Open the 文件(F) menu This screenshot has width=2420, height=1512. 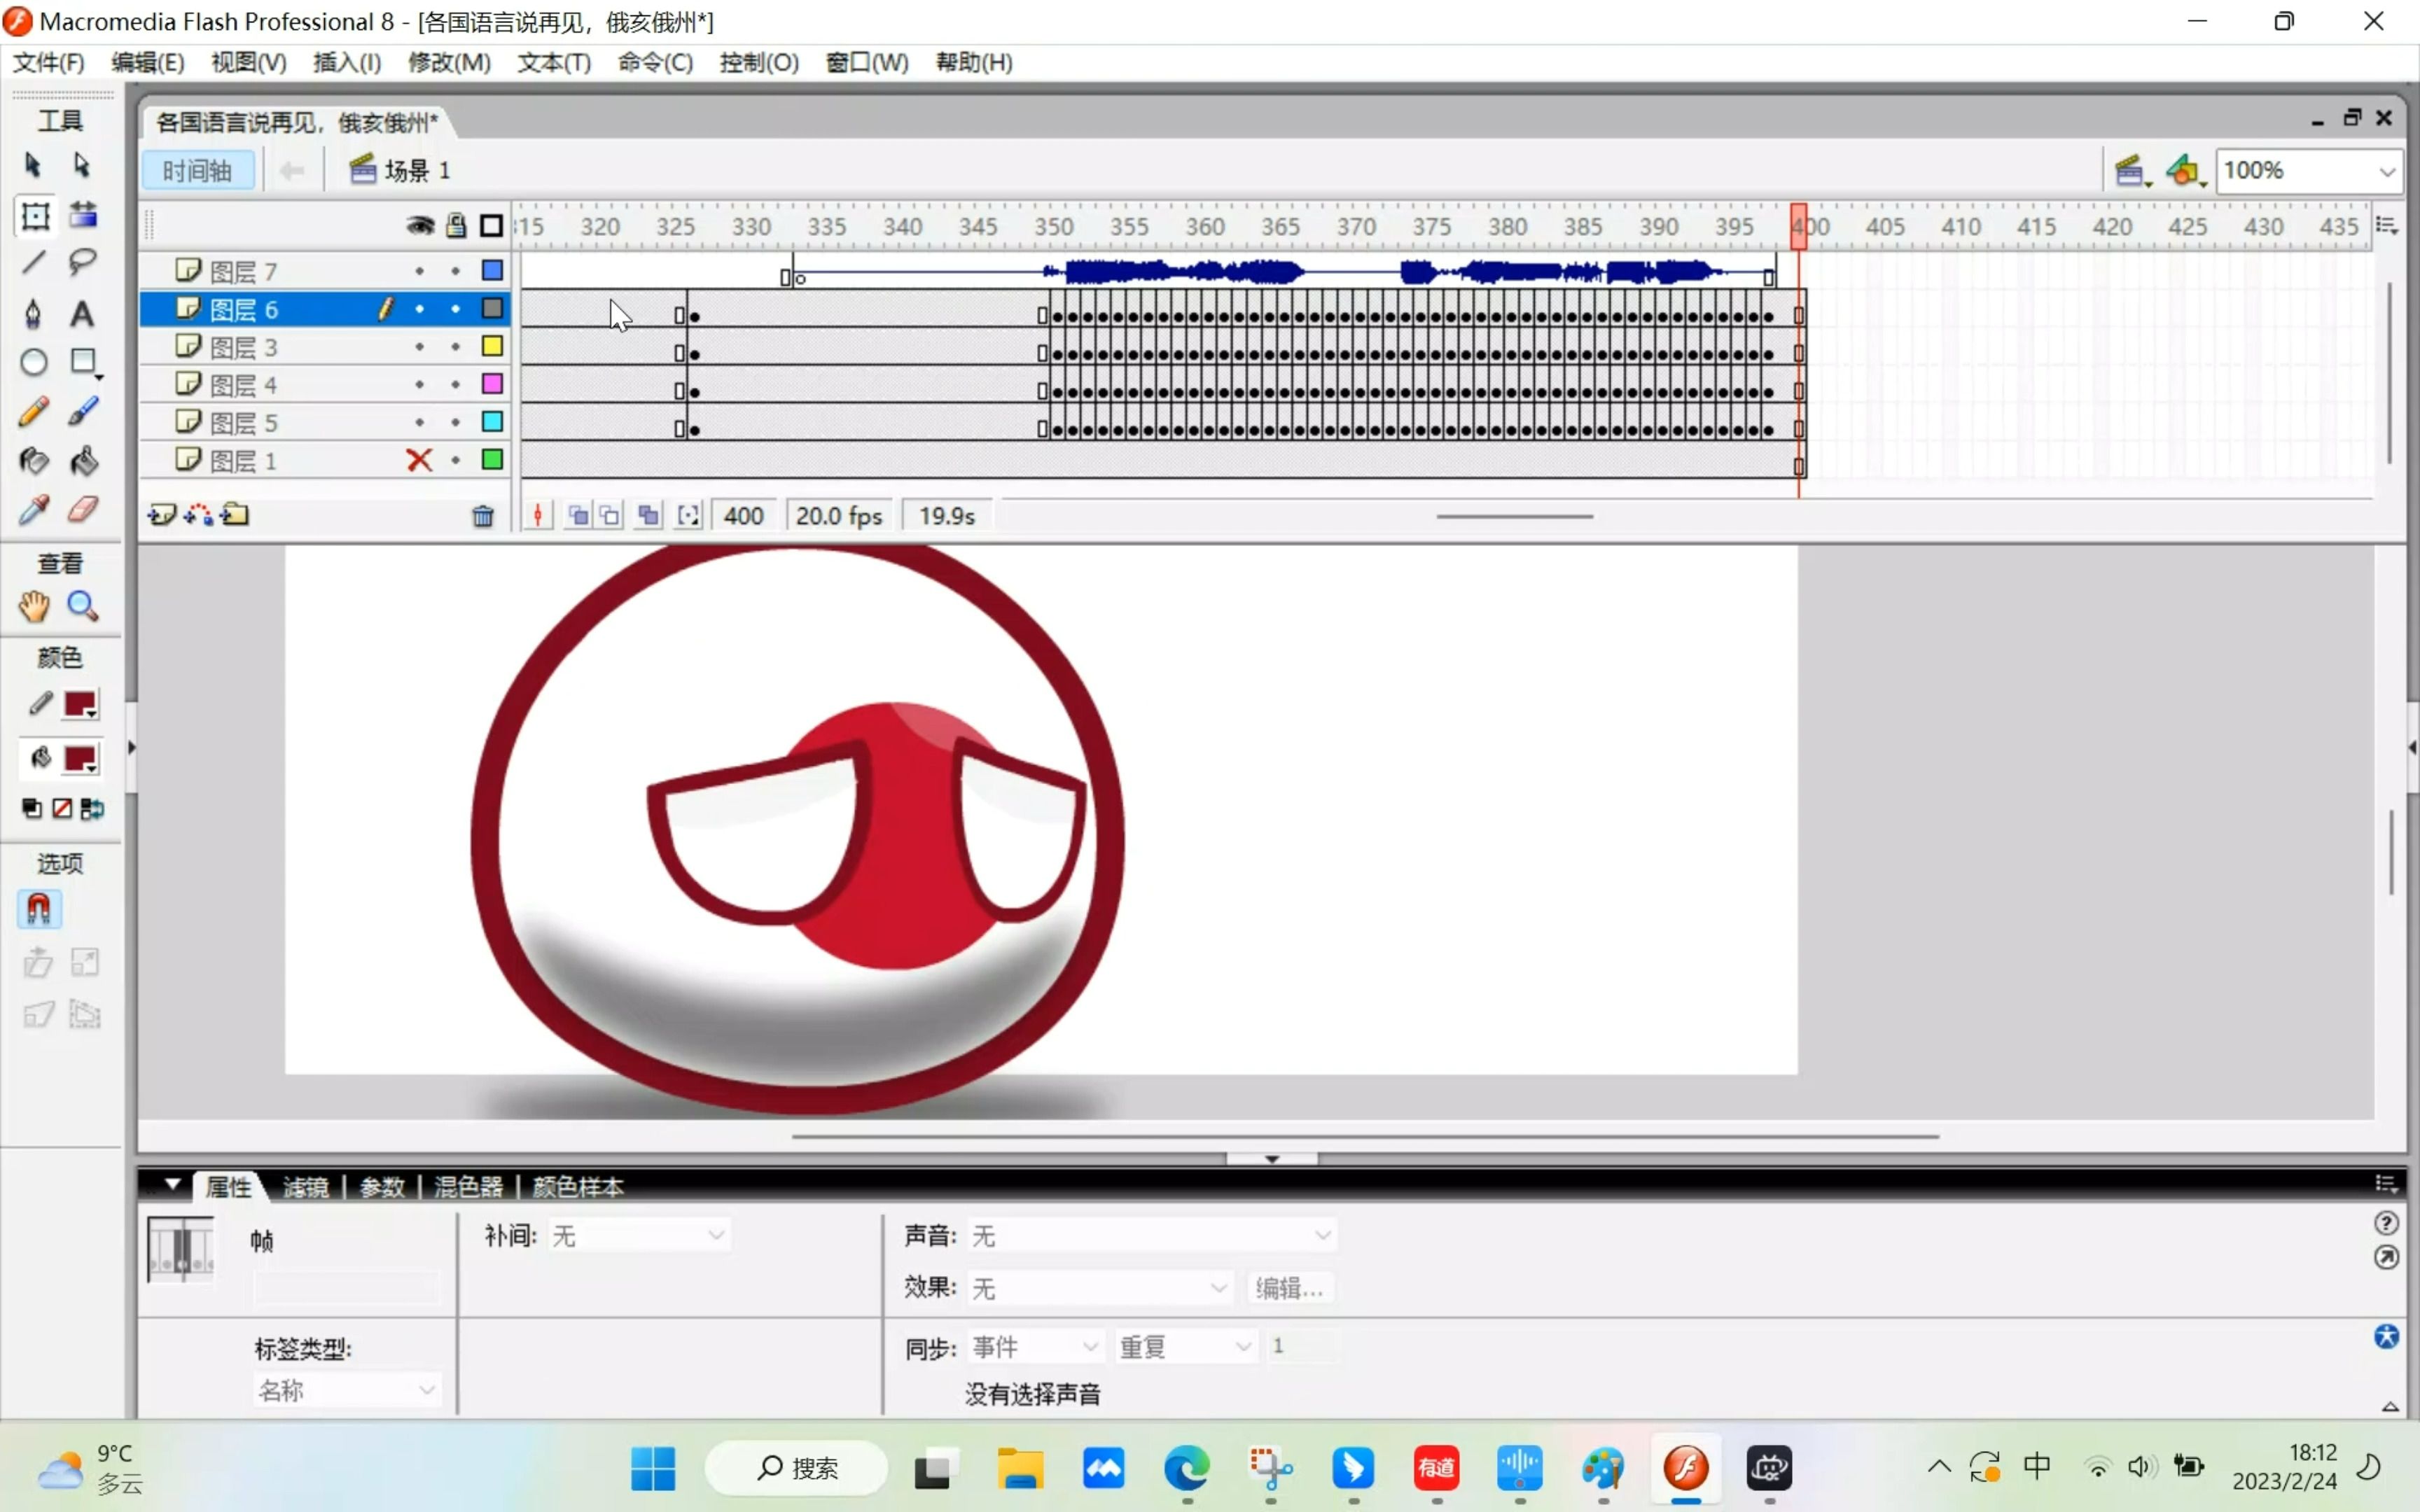coord(48,62)
